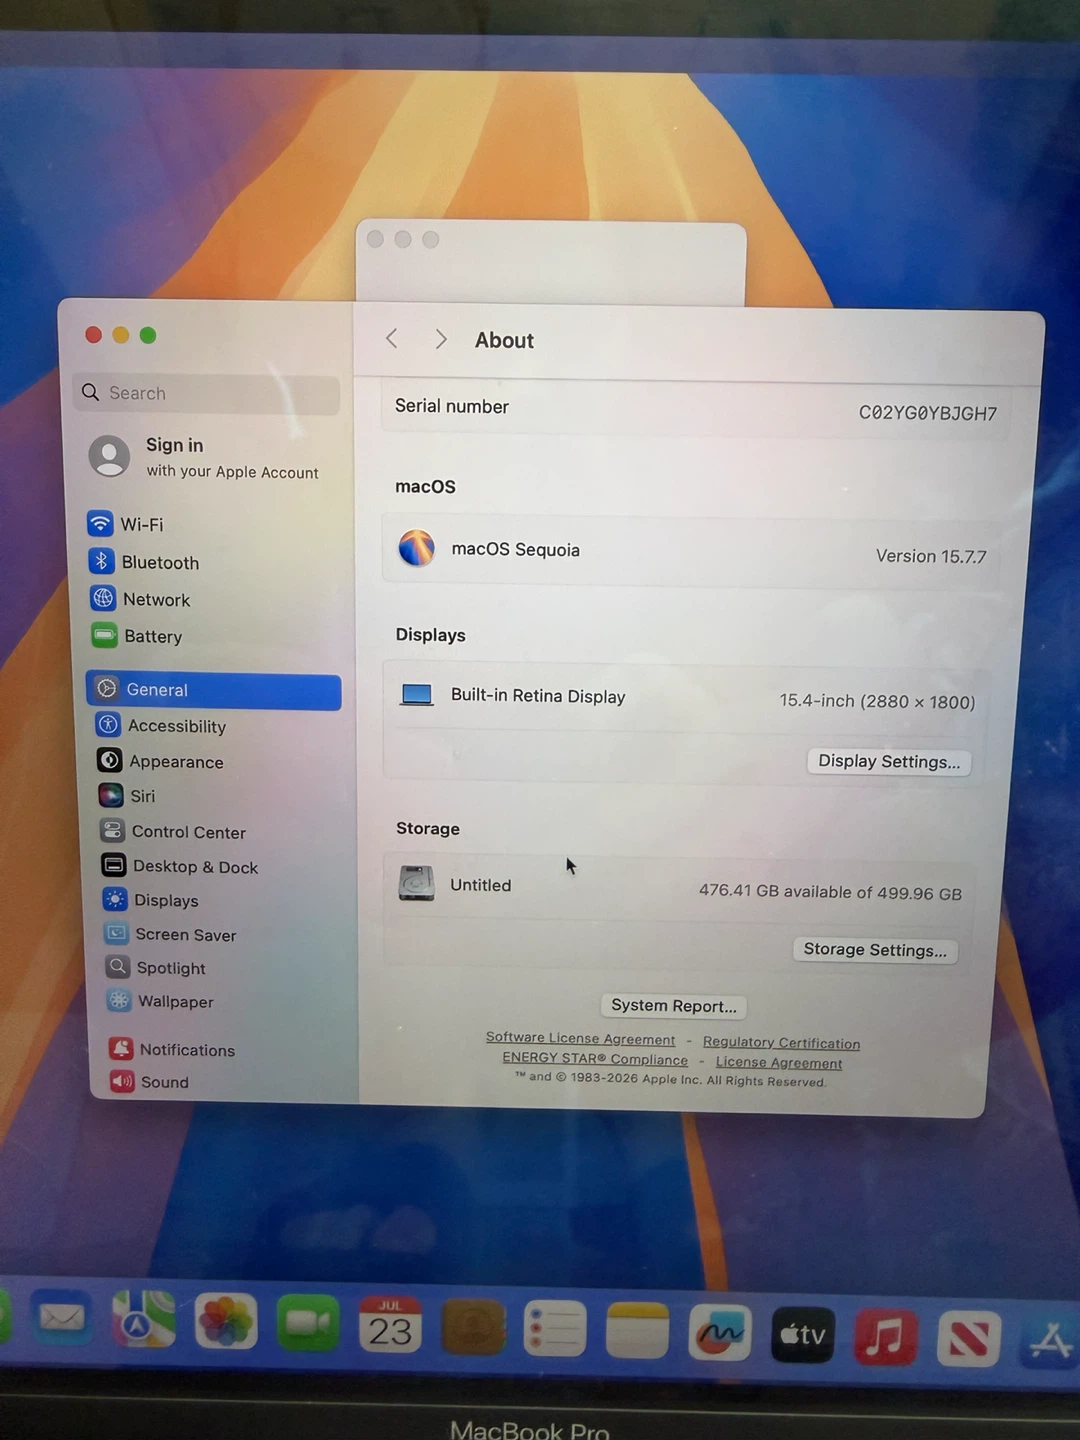Select General in the sidebar
The width and height of the screenshot is (1080, 1440).
(213, 690)
